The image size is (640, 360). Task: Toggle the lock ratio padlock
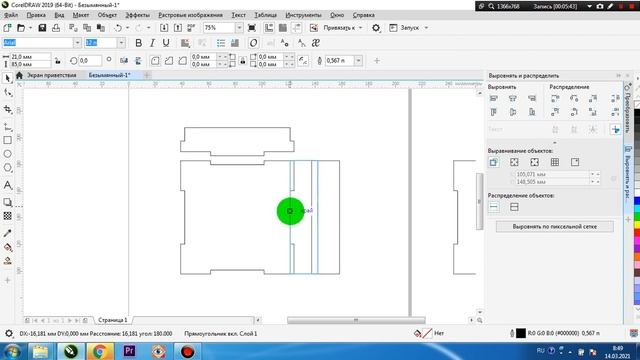tap(58, 61)
